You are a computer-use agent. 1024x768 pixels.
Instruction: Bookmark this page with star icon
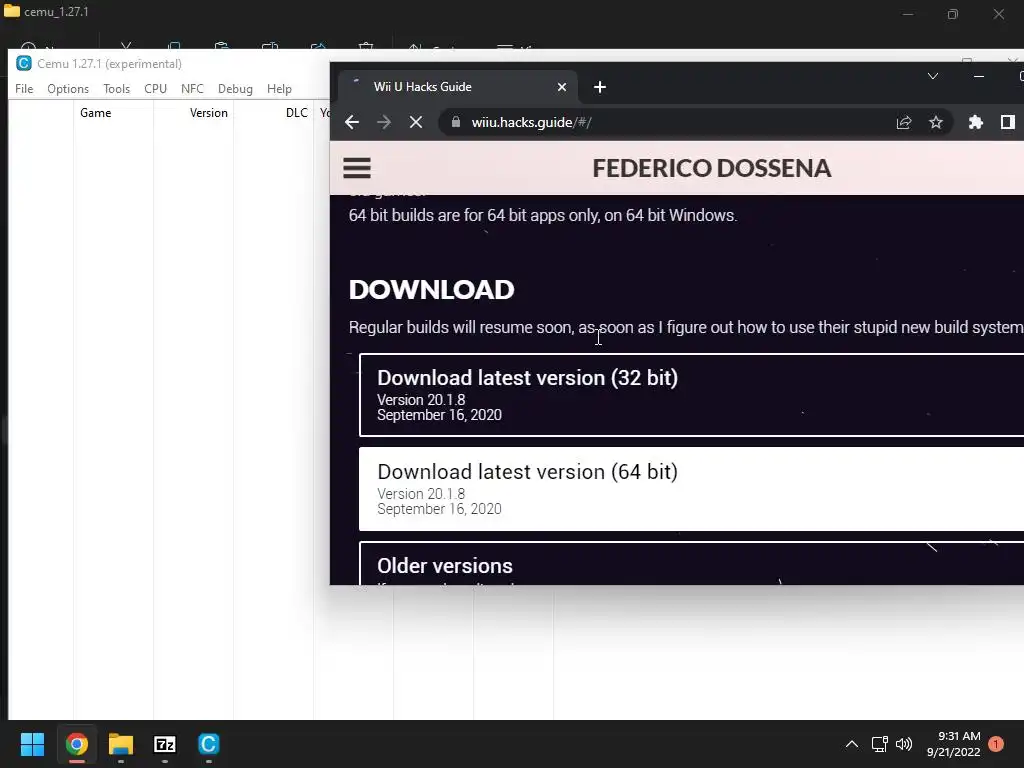click(936, 122)
